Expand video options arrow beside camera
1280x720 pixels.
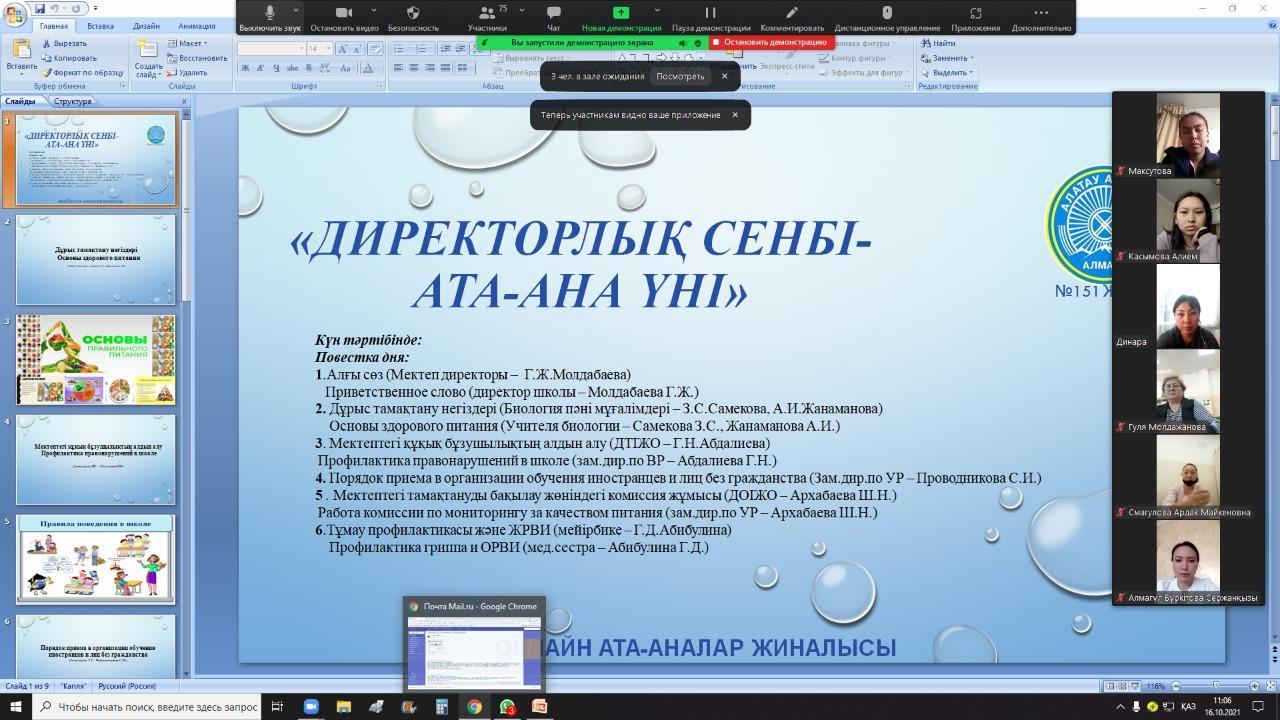[372, 11]
